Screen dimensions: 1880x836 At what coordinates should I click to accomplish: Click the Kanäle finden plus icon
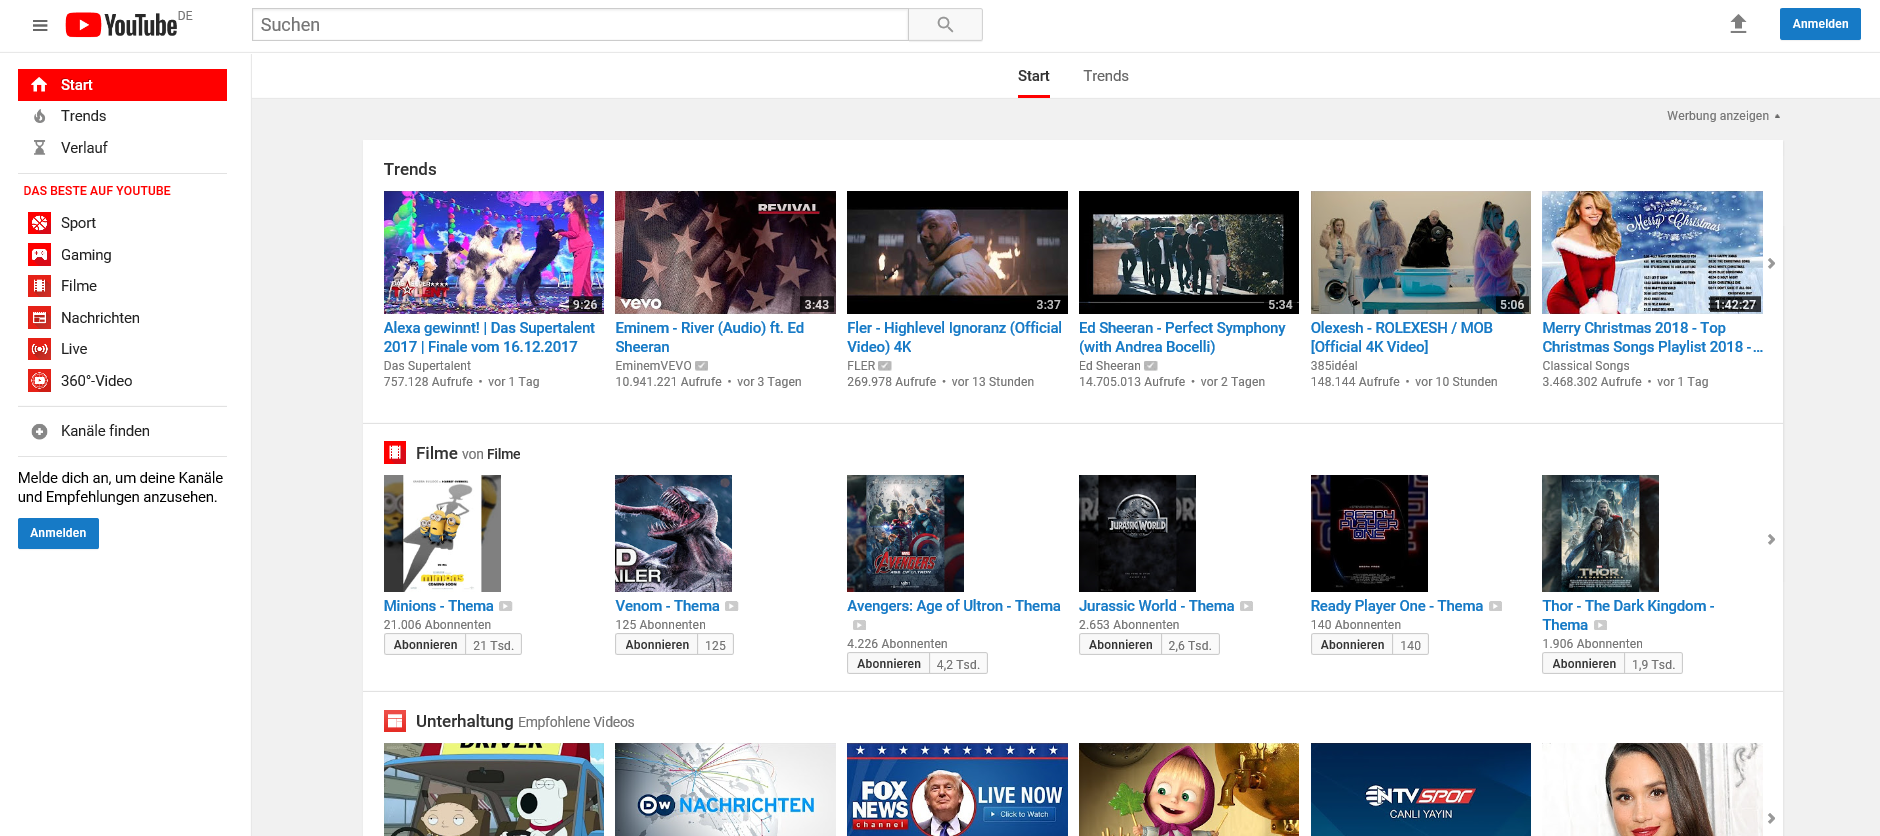(x=39, y=432)
